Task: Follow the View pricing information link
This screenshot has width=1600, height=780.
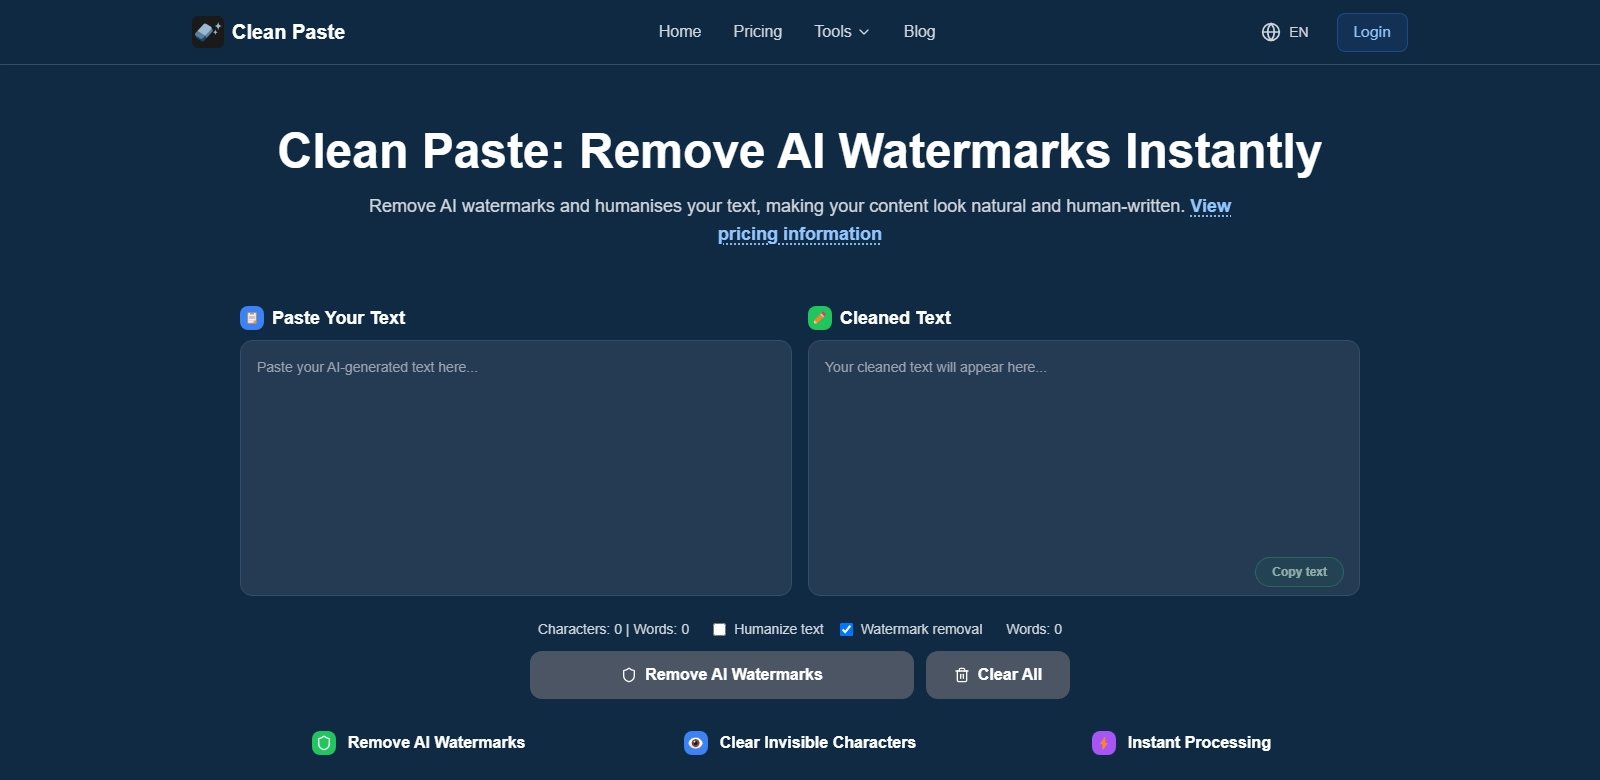Action: coord(800,234)
